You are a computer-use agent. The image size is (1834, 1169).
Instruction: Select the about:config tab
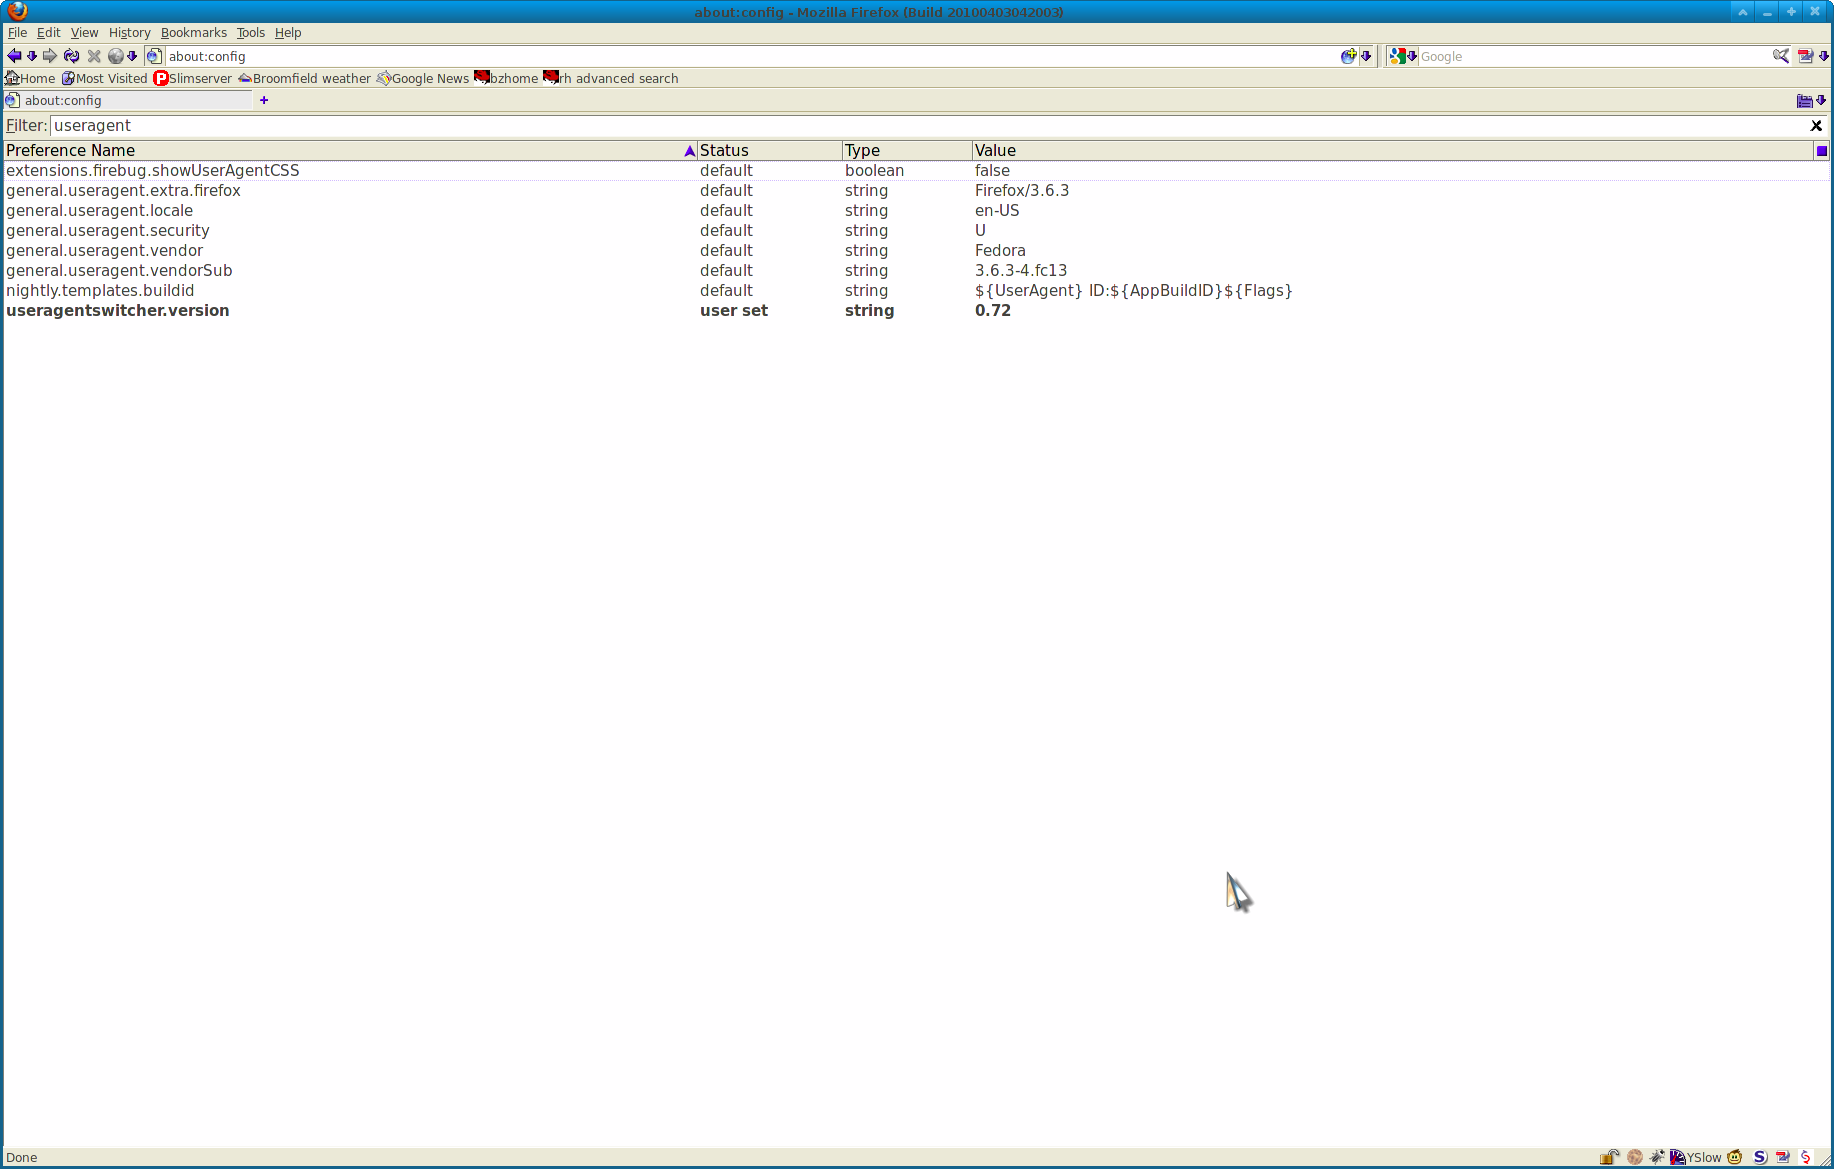pos(128,100)
